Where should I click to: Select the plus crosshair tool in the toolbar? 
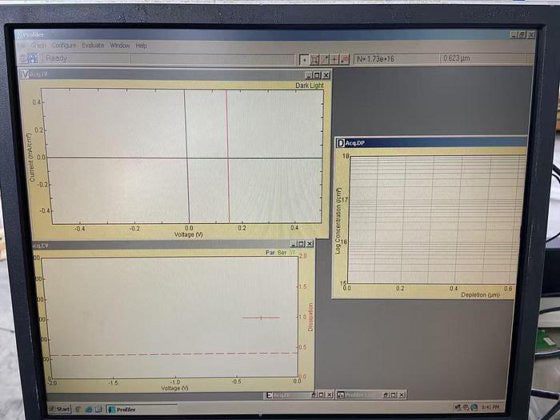coord(334,60)
